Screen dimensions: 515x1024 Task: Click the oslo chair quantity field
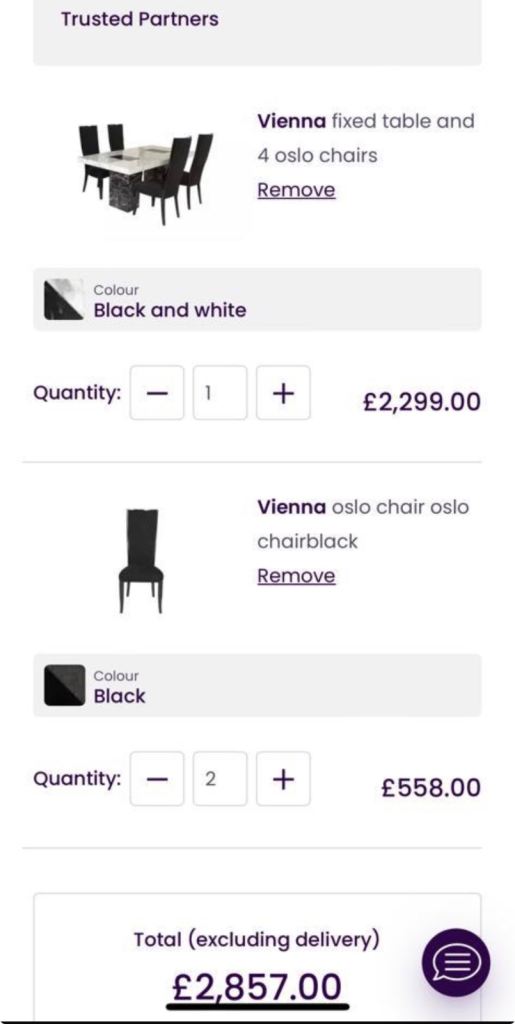pyautogui.click(x=220, y=778)
